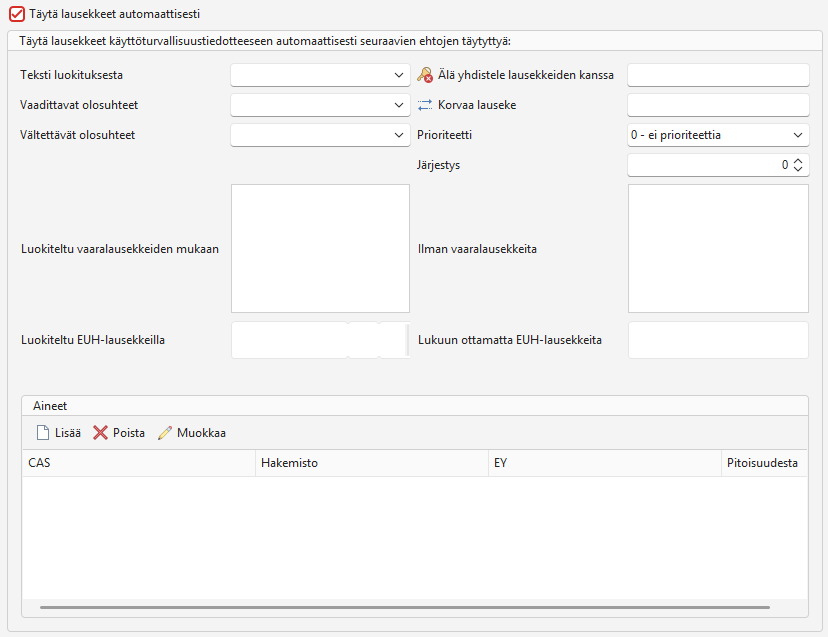Viewport: 828px width, 637px height.
Task: Expand the Vaadittavat olosuhteet dropdown
Action: pyautogui.click(x=320, y=105)
